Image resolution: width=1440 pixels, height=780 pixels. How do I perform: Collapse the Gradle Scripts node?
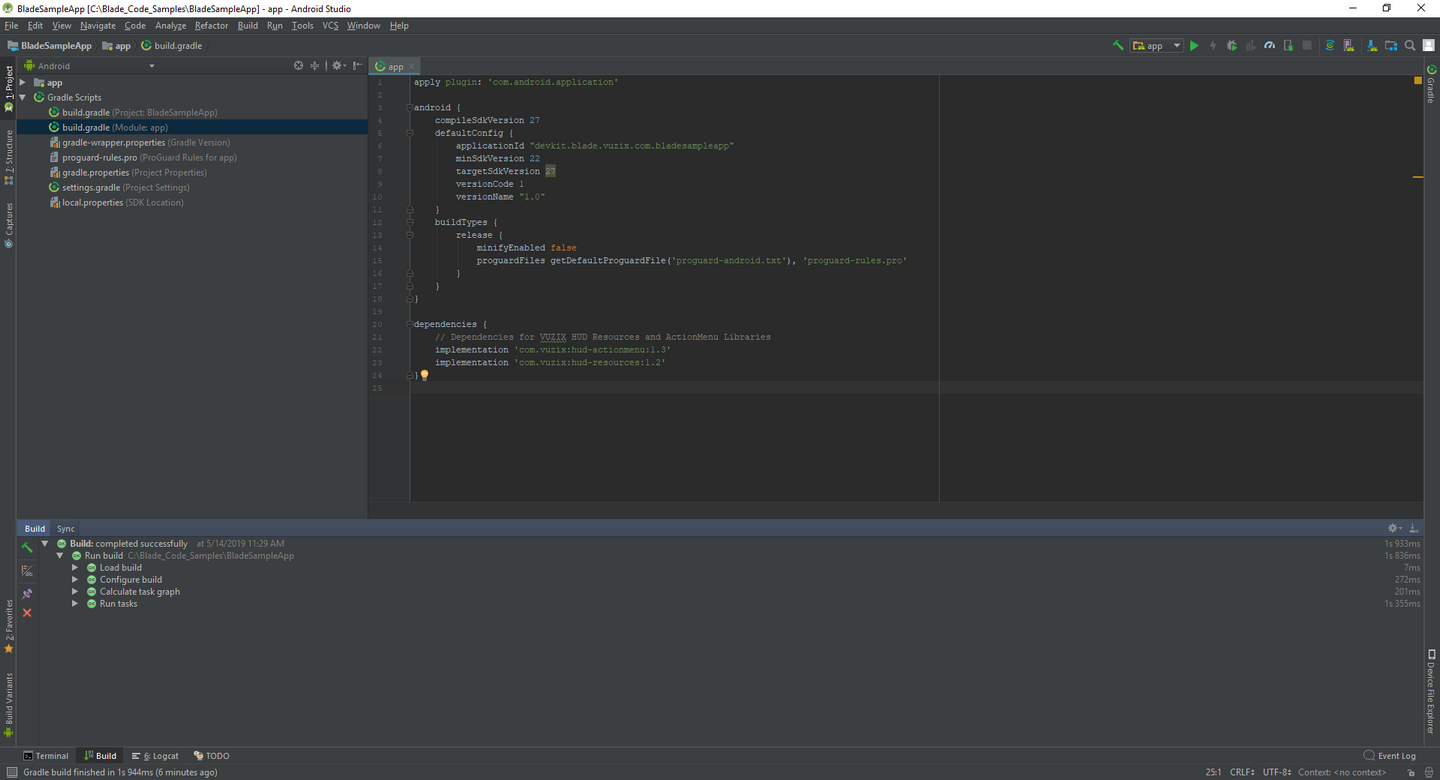click(x=23, y=98)
